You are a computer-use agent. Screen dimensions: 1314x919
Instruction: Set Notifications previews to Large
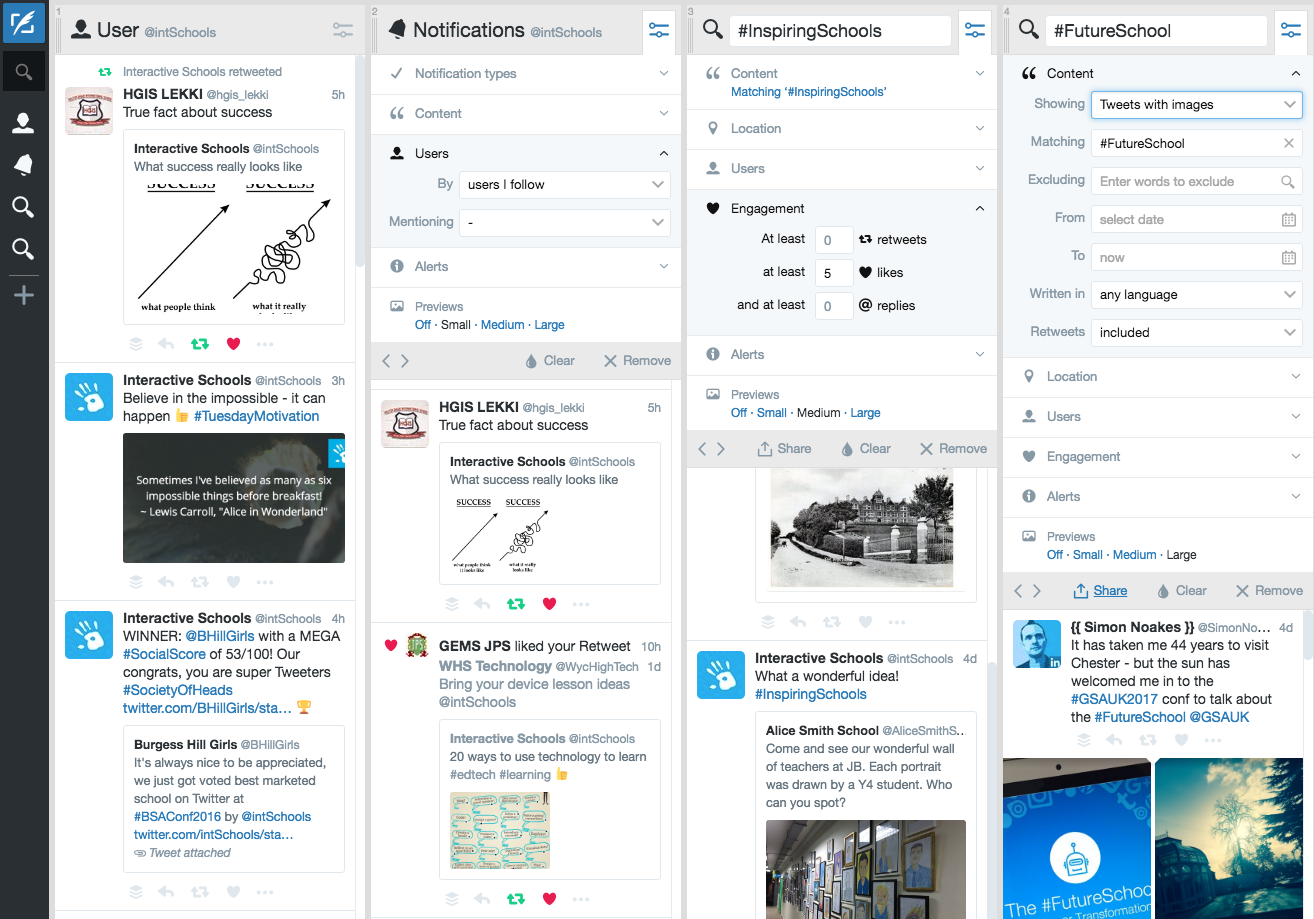[x=549, y=325]
